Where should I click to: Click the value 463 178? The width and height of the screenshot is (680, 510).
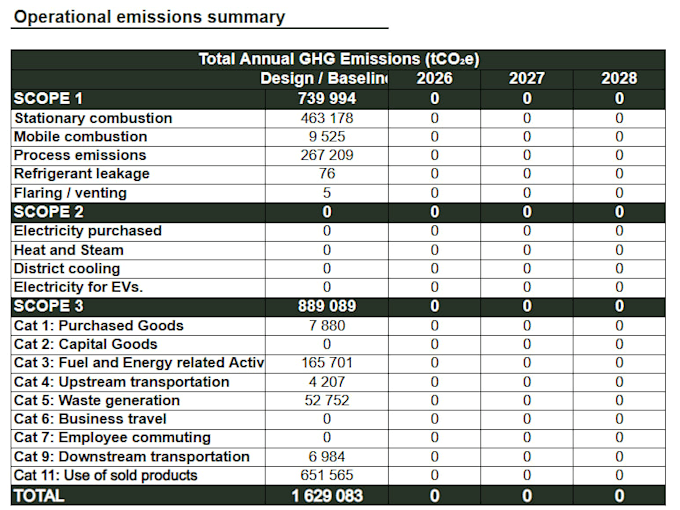[x=327, y=118]
